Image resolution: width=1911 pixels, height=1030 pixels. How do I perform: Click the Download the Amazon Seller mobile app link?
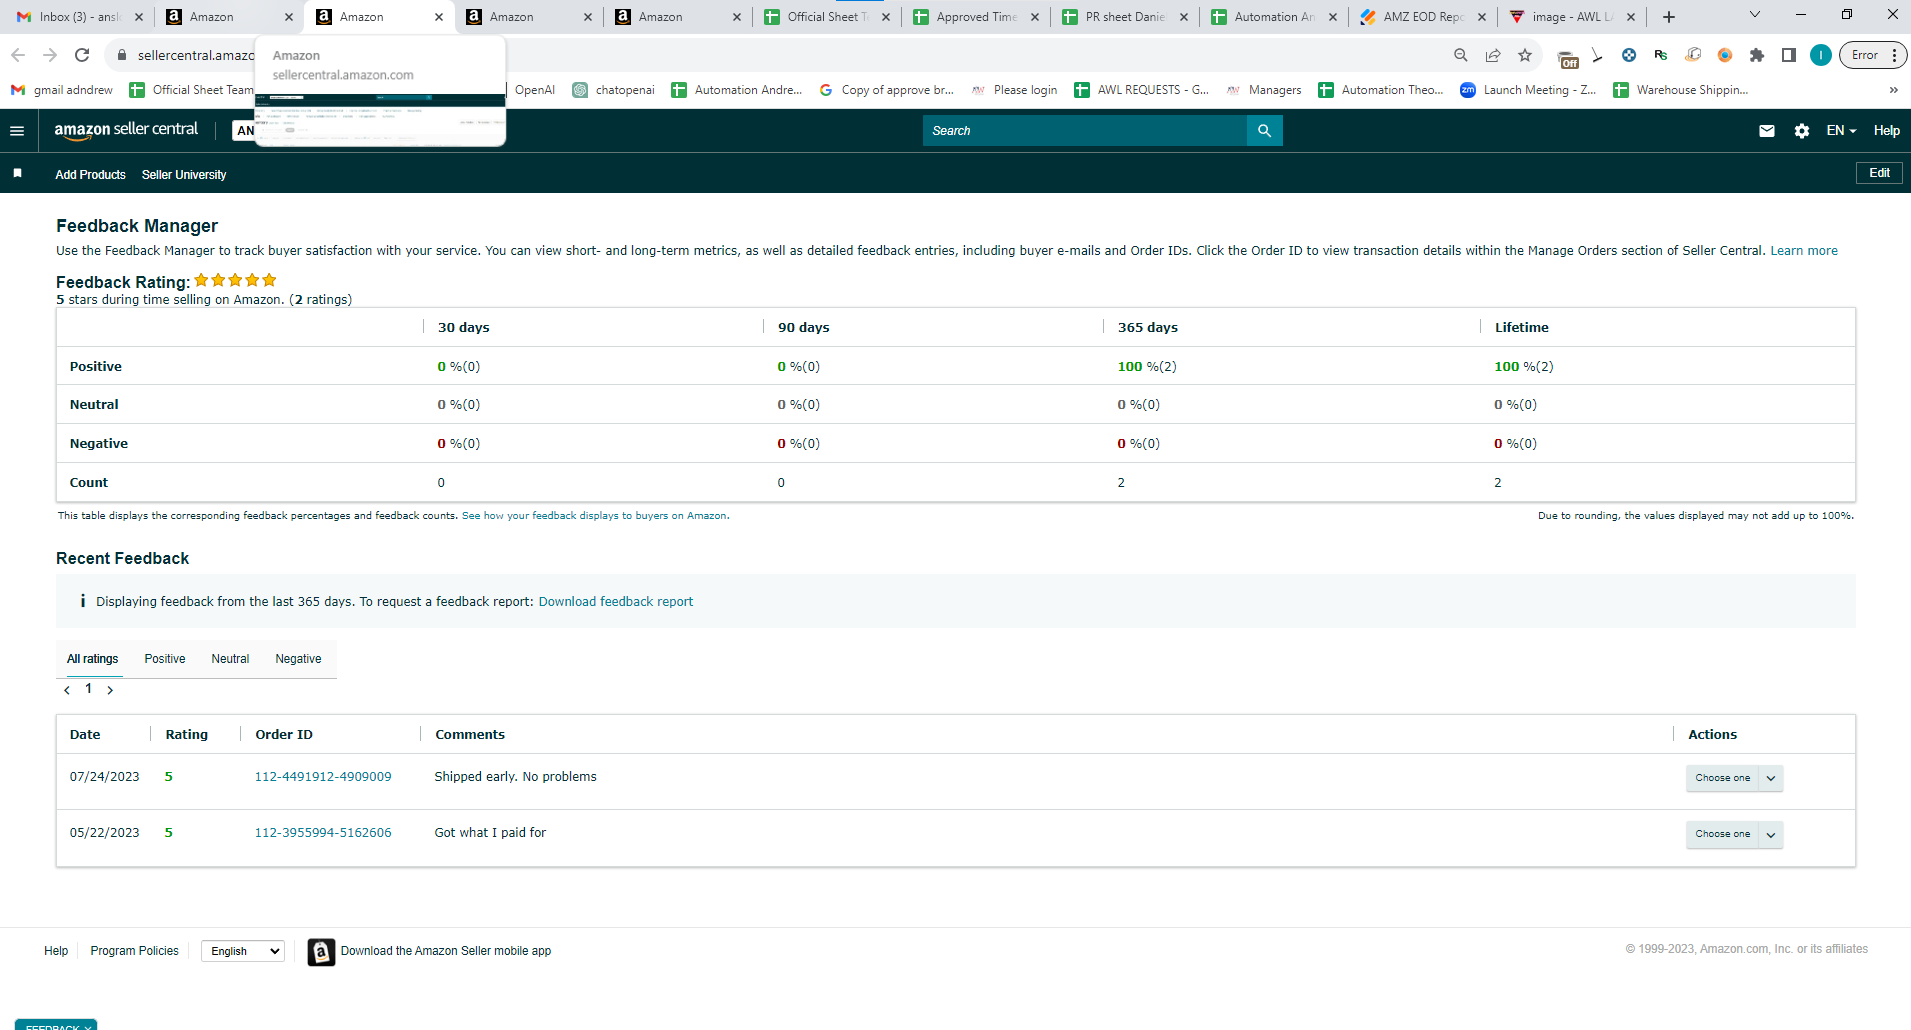(x=446, y=951)
